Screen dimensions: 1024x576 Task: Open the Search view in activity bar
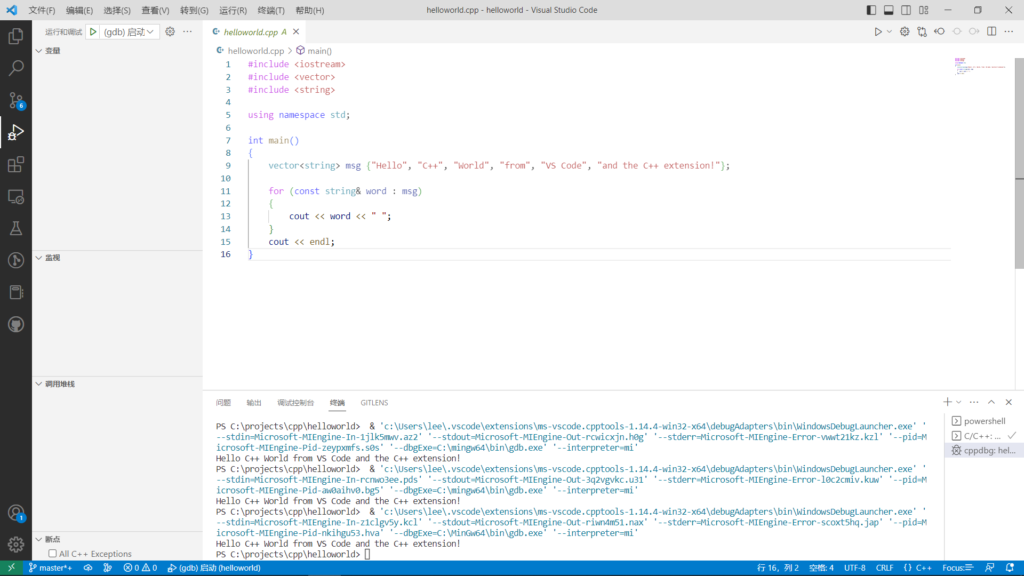click(16, 69)
